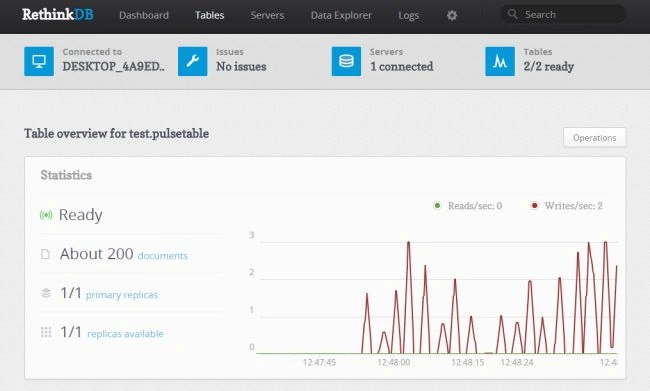Click the replicas available link

click(125, 334)
